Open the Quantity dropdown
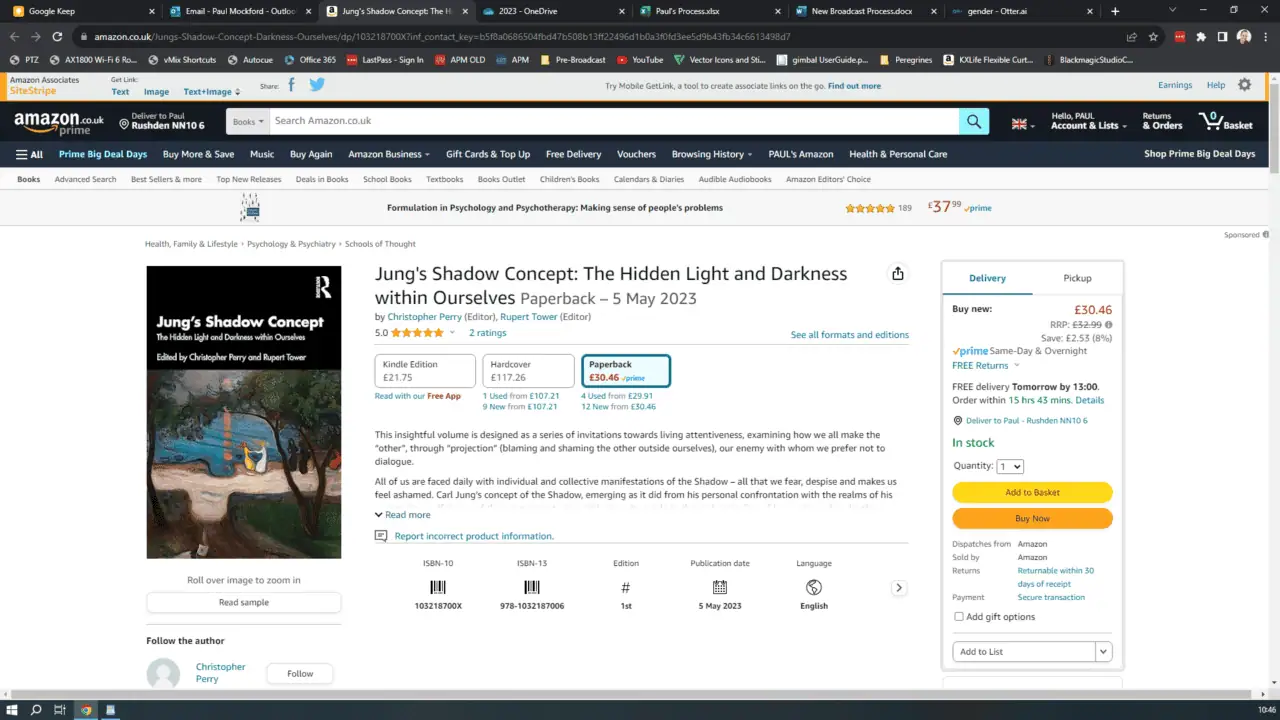Viewport: 1280px width, 720px height. tap(1010, 466)
